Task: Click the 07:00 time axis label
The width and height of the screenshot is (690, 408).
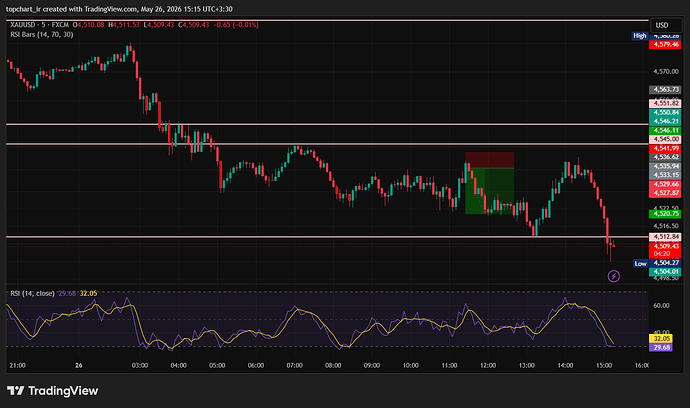Action: 294,365
